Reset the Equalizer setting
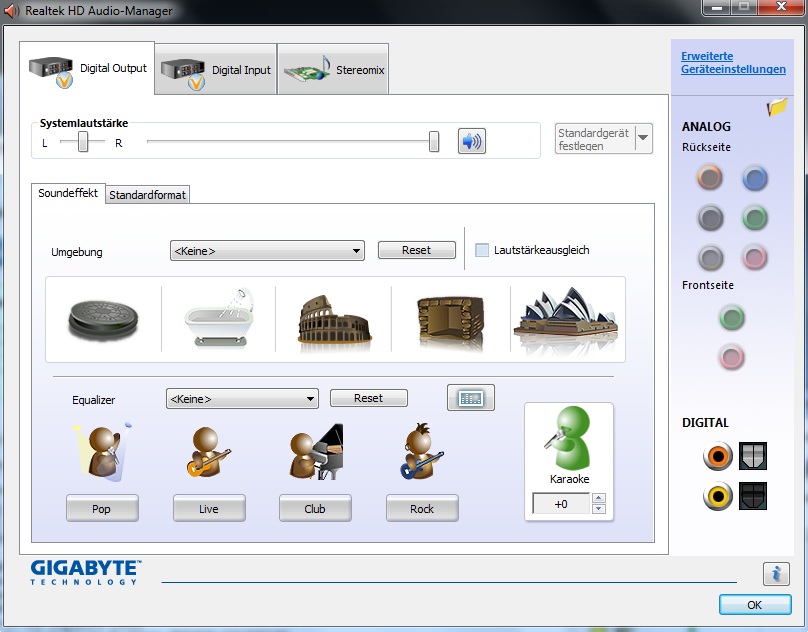This screenshot has height=632, width=808. [368, 398]
